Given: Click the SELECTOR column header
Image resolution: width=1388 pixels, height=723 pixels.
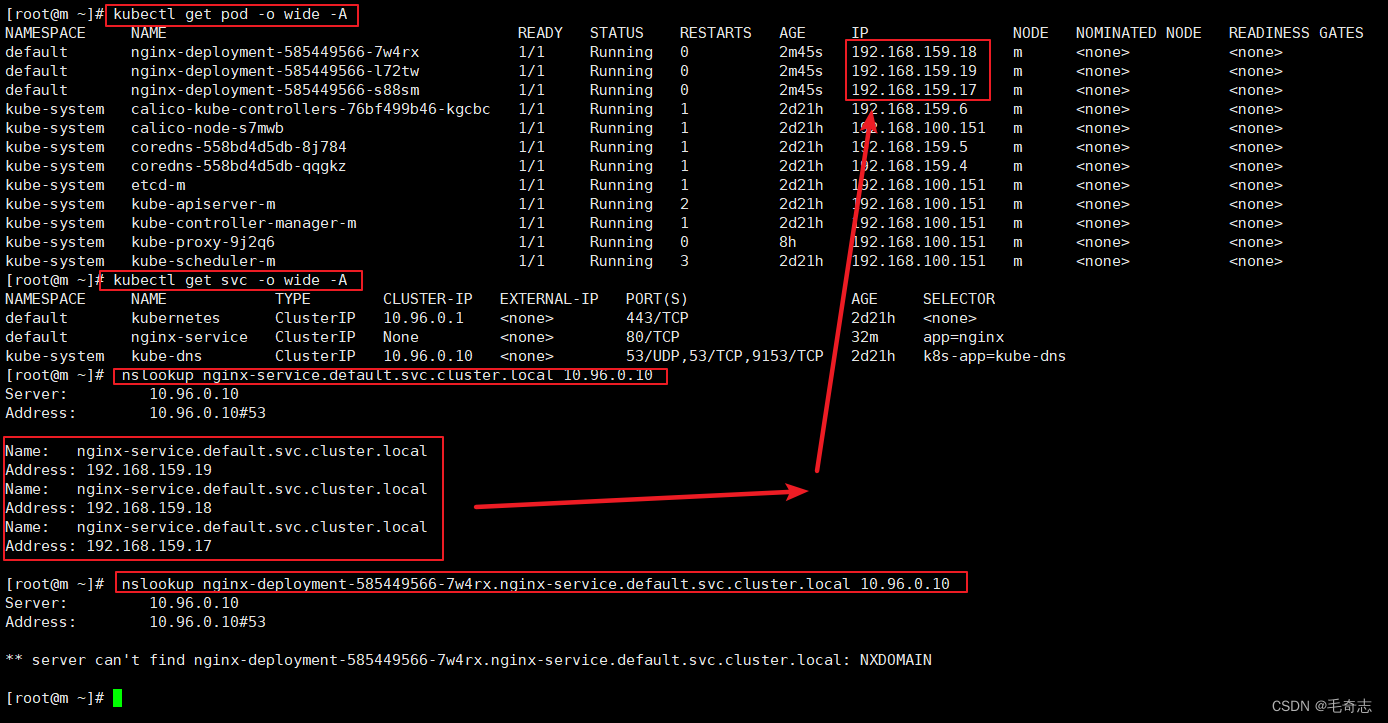Looking at the screenshot, I should pos(959,299).
